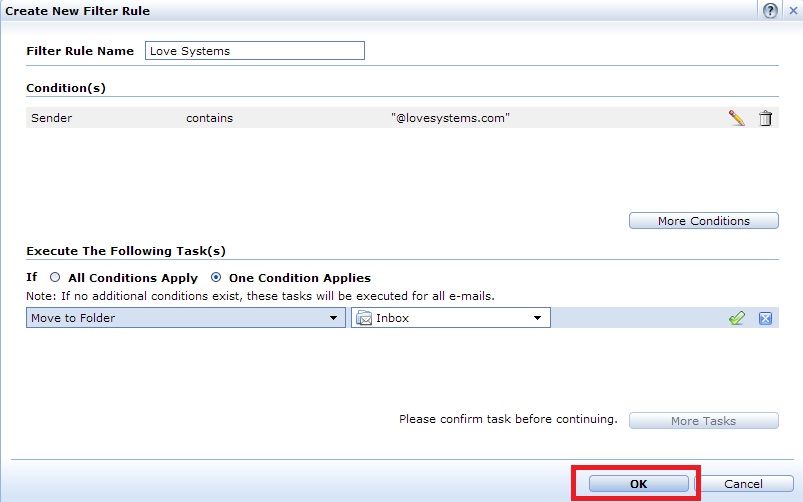Screen dimensions: 803x502
Task: Click the Filter Rule Name input field
Action: pos(255,51)
